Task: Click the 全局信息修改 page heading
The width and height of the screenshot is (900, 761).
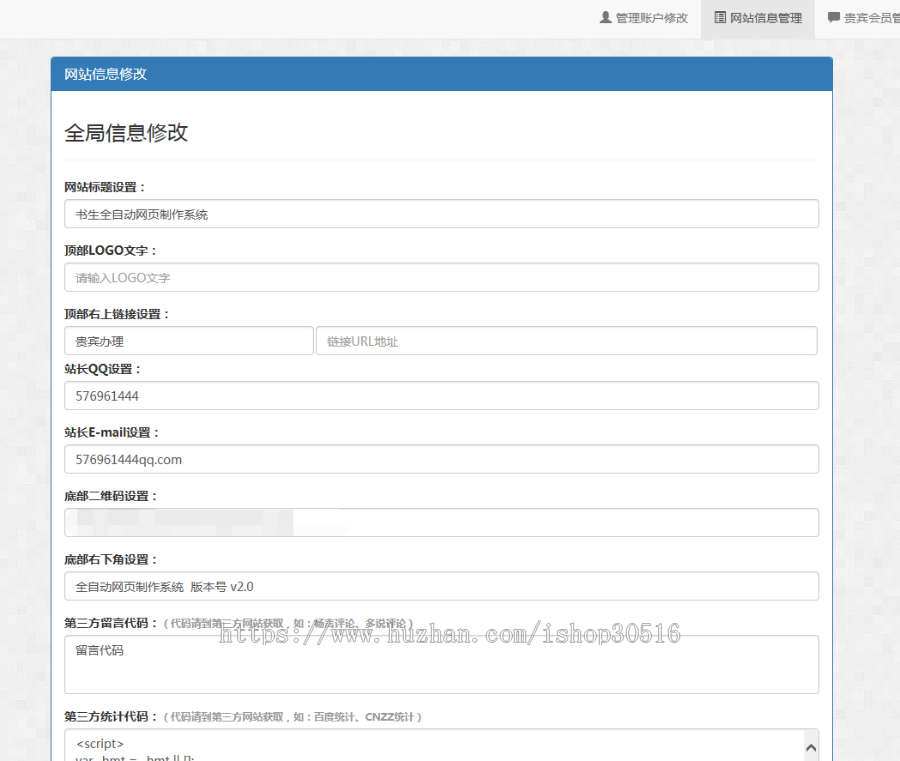Action: [126, 132]
